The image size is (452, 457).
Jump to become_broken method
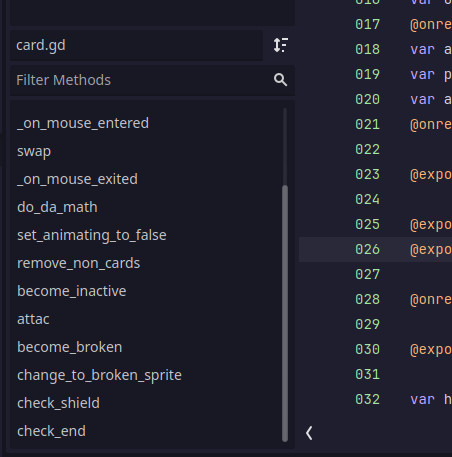click(x=69, y=347)
